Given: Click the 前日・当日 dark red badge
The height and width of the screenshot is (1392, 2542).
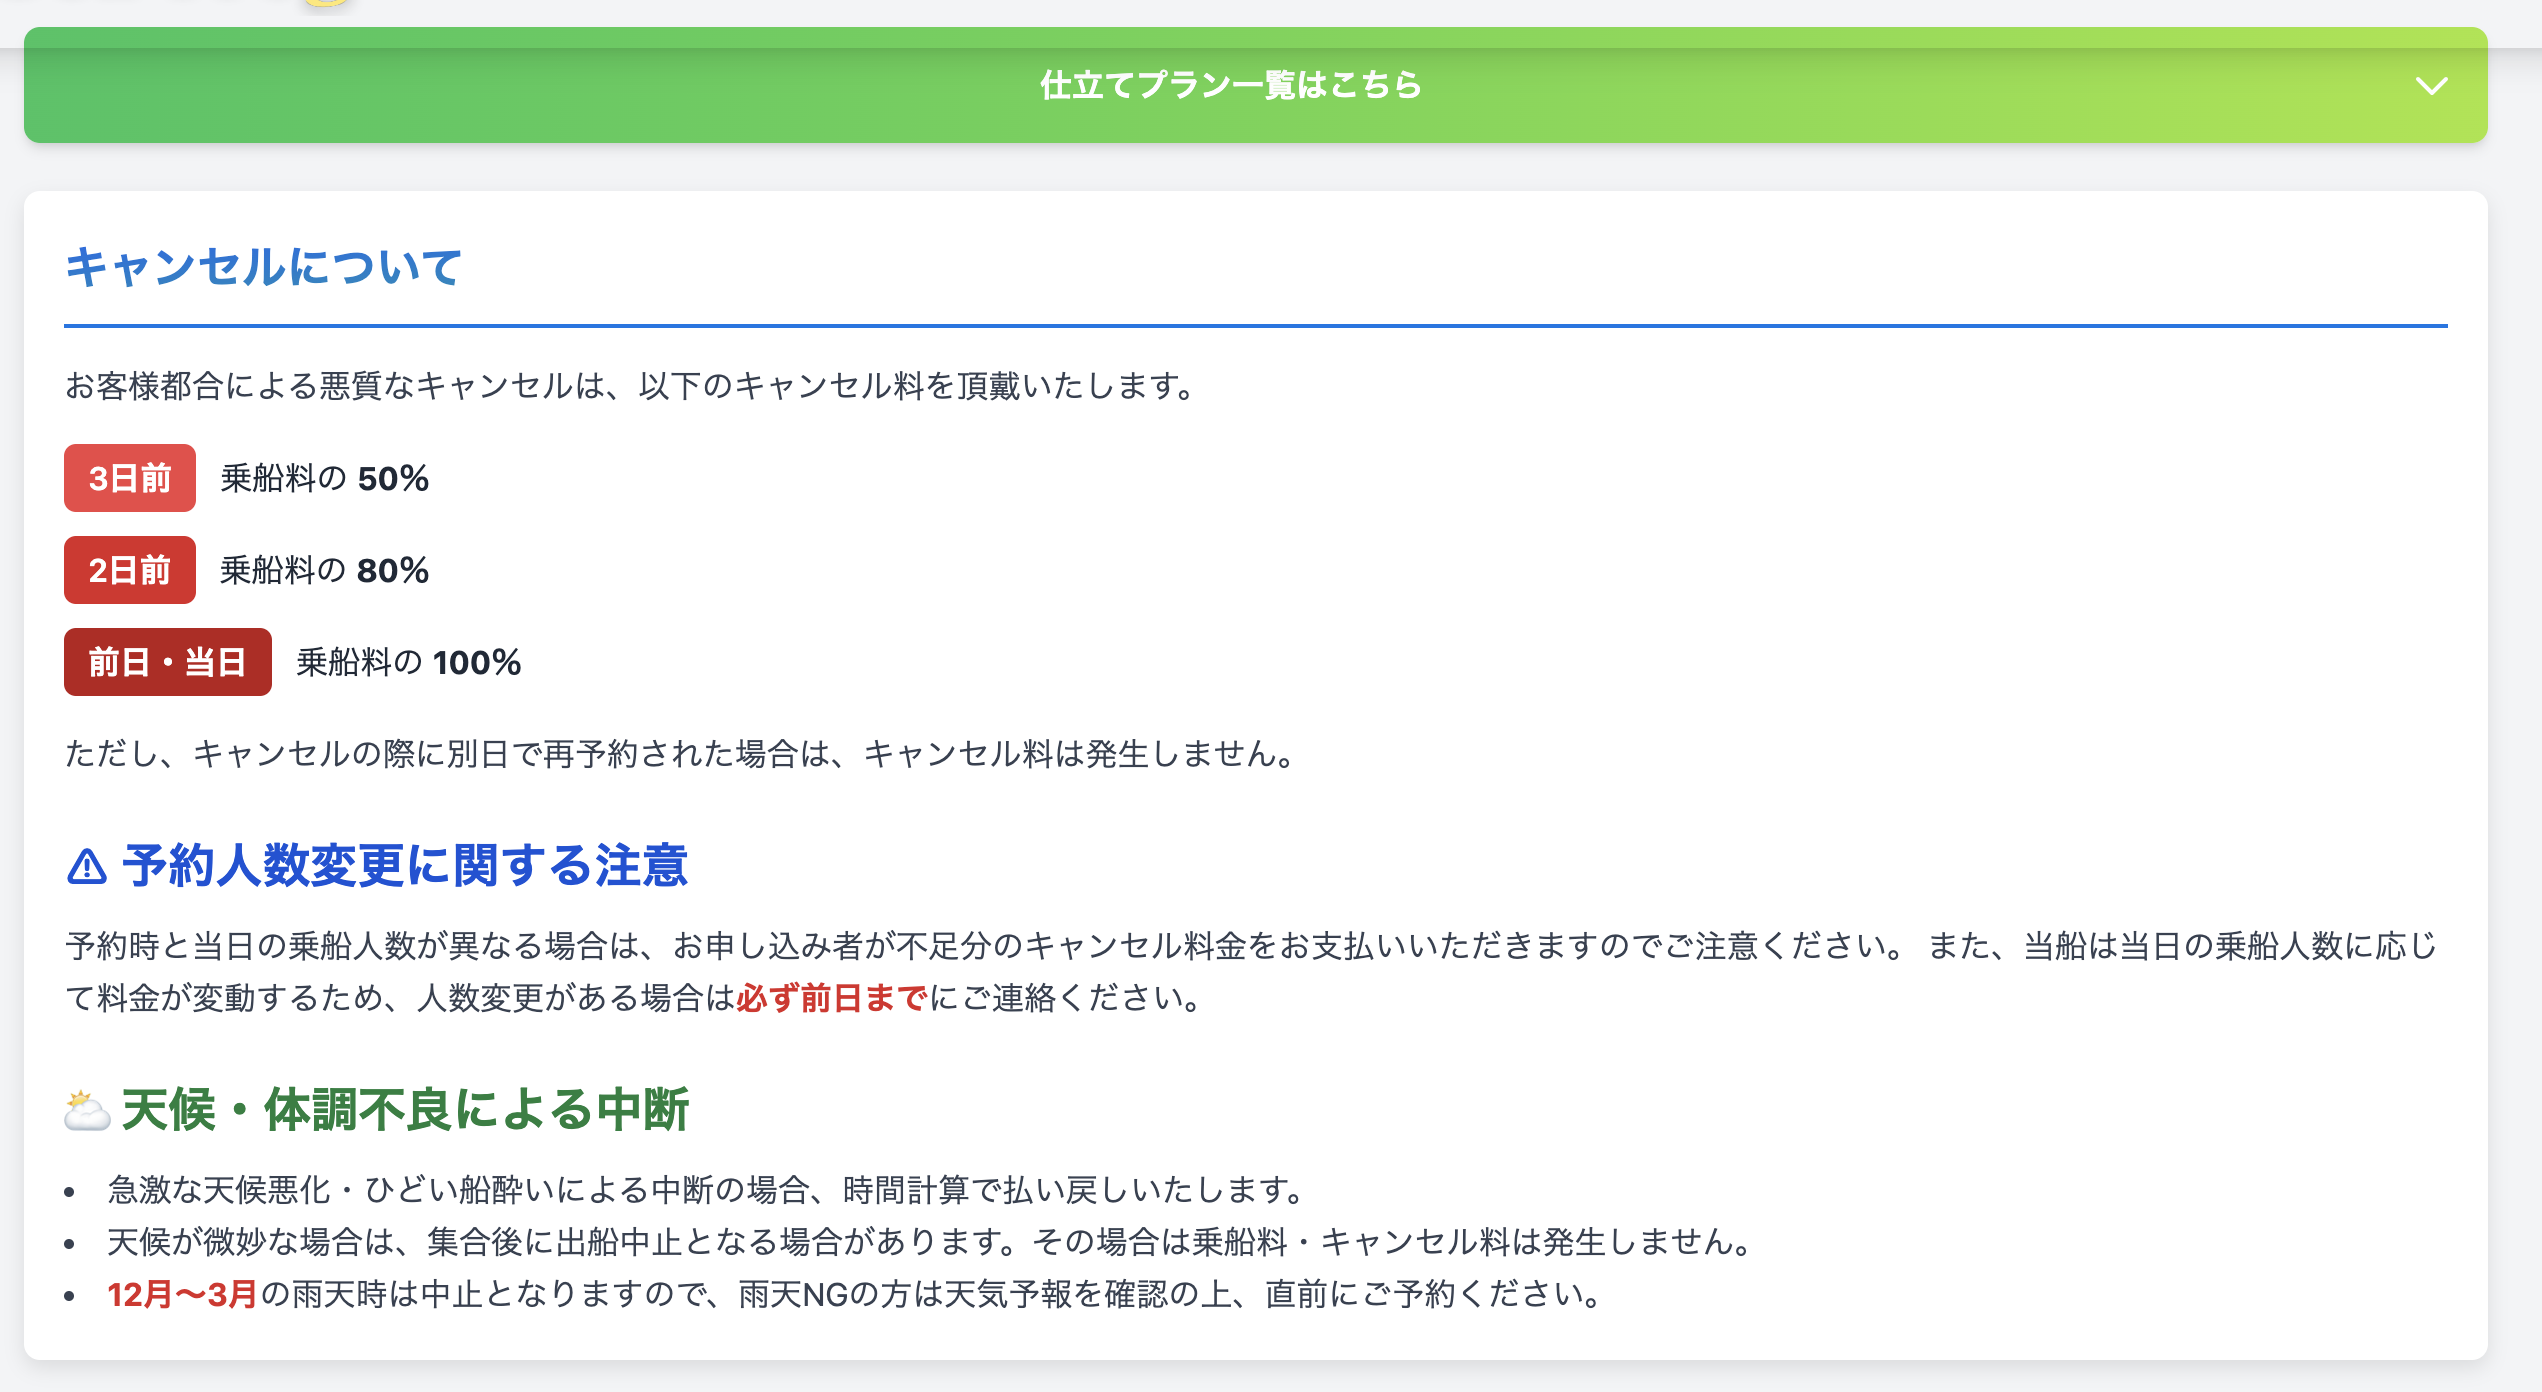Looking at the screenshot, I should 167,662.
